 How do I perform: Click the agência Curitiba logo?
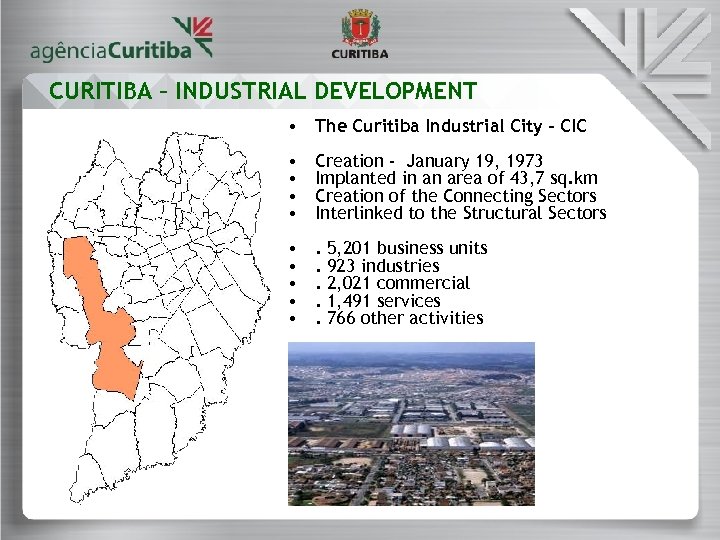point(122,39)
